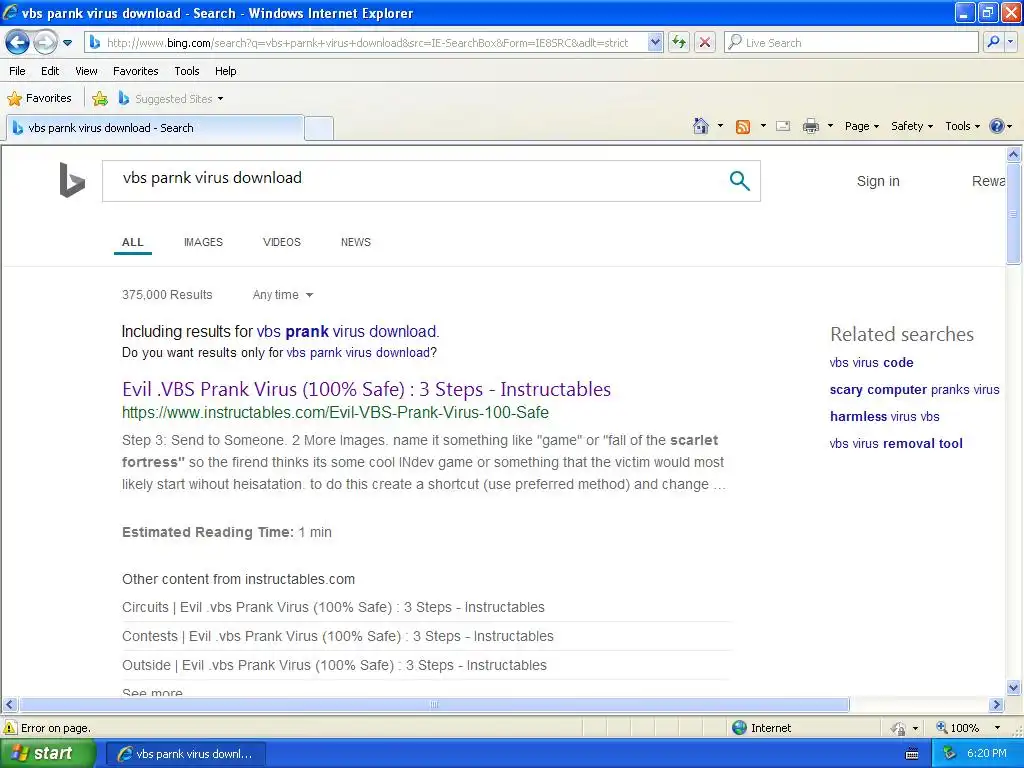Open Suggested Sites dropdown

tap(171, 99)
